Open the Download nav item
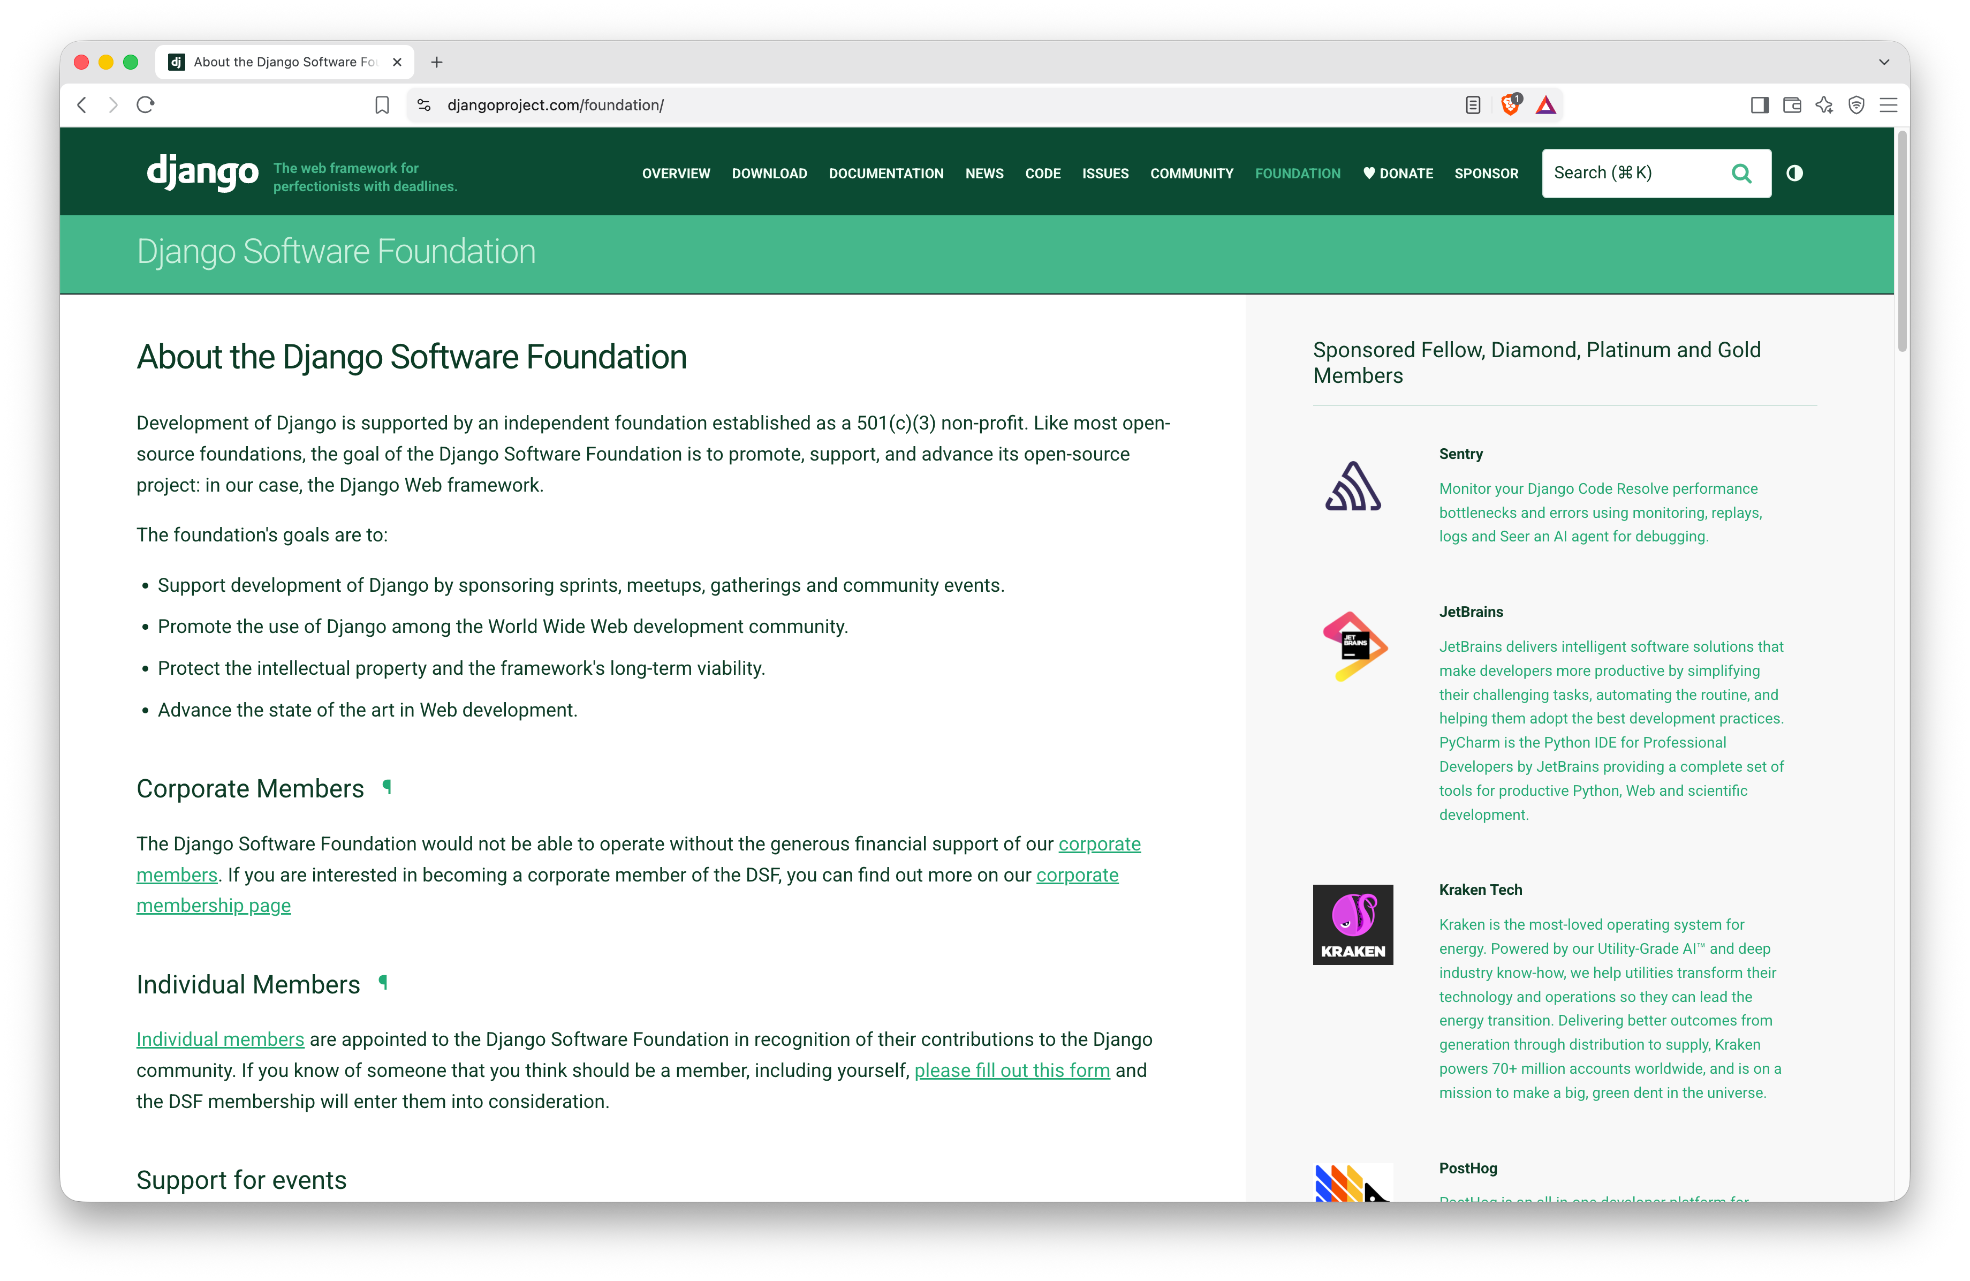Image resolution: width=1970 pixels, height=1281 pixels. click(769, 173)
